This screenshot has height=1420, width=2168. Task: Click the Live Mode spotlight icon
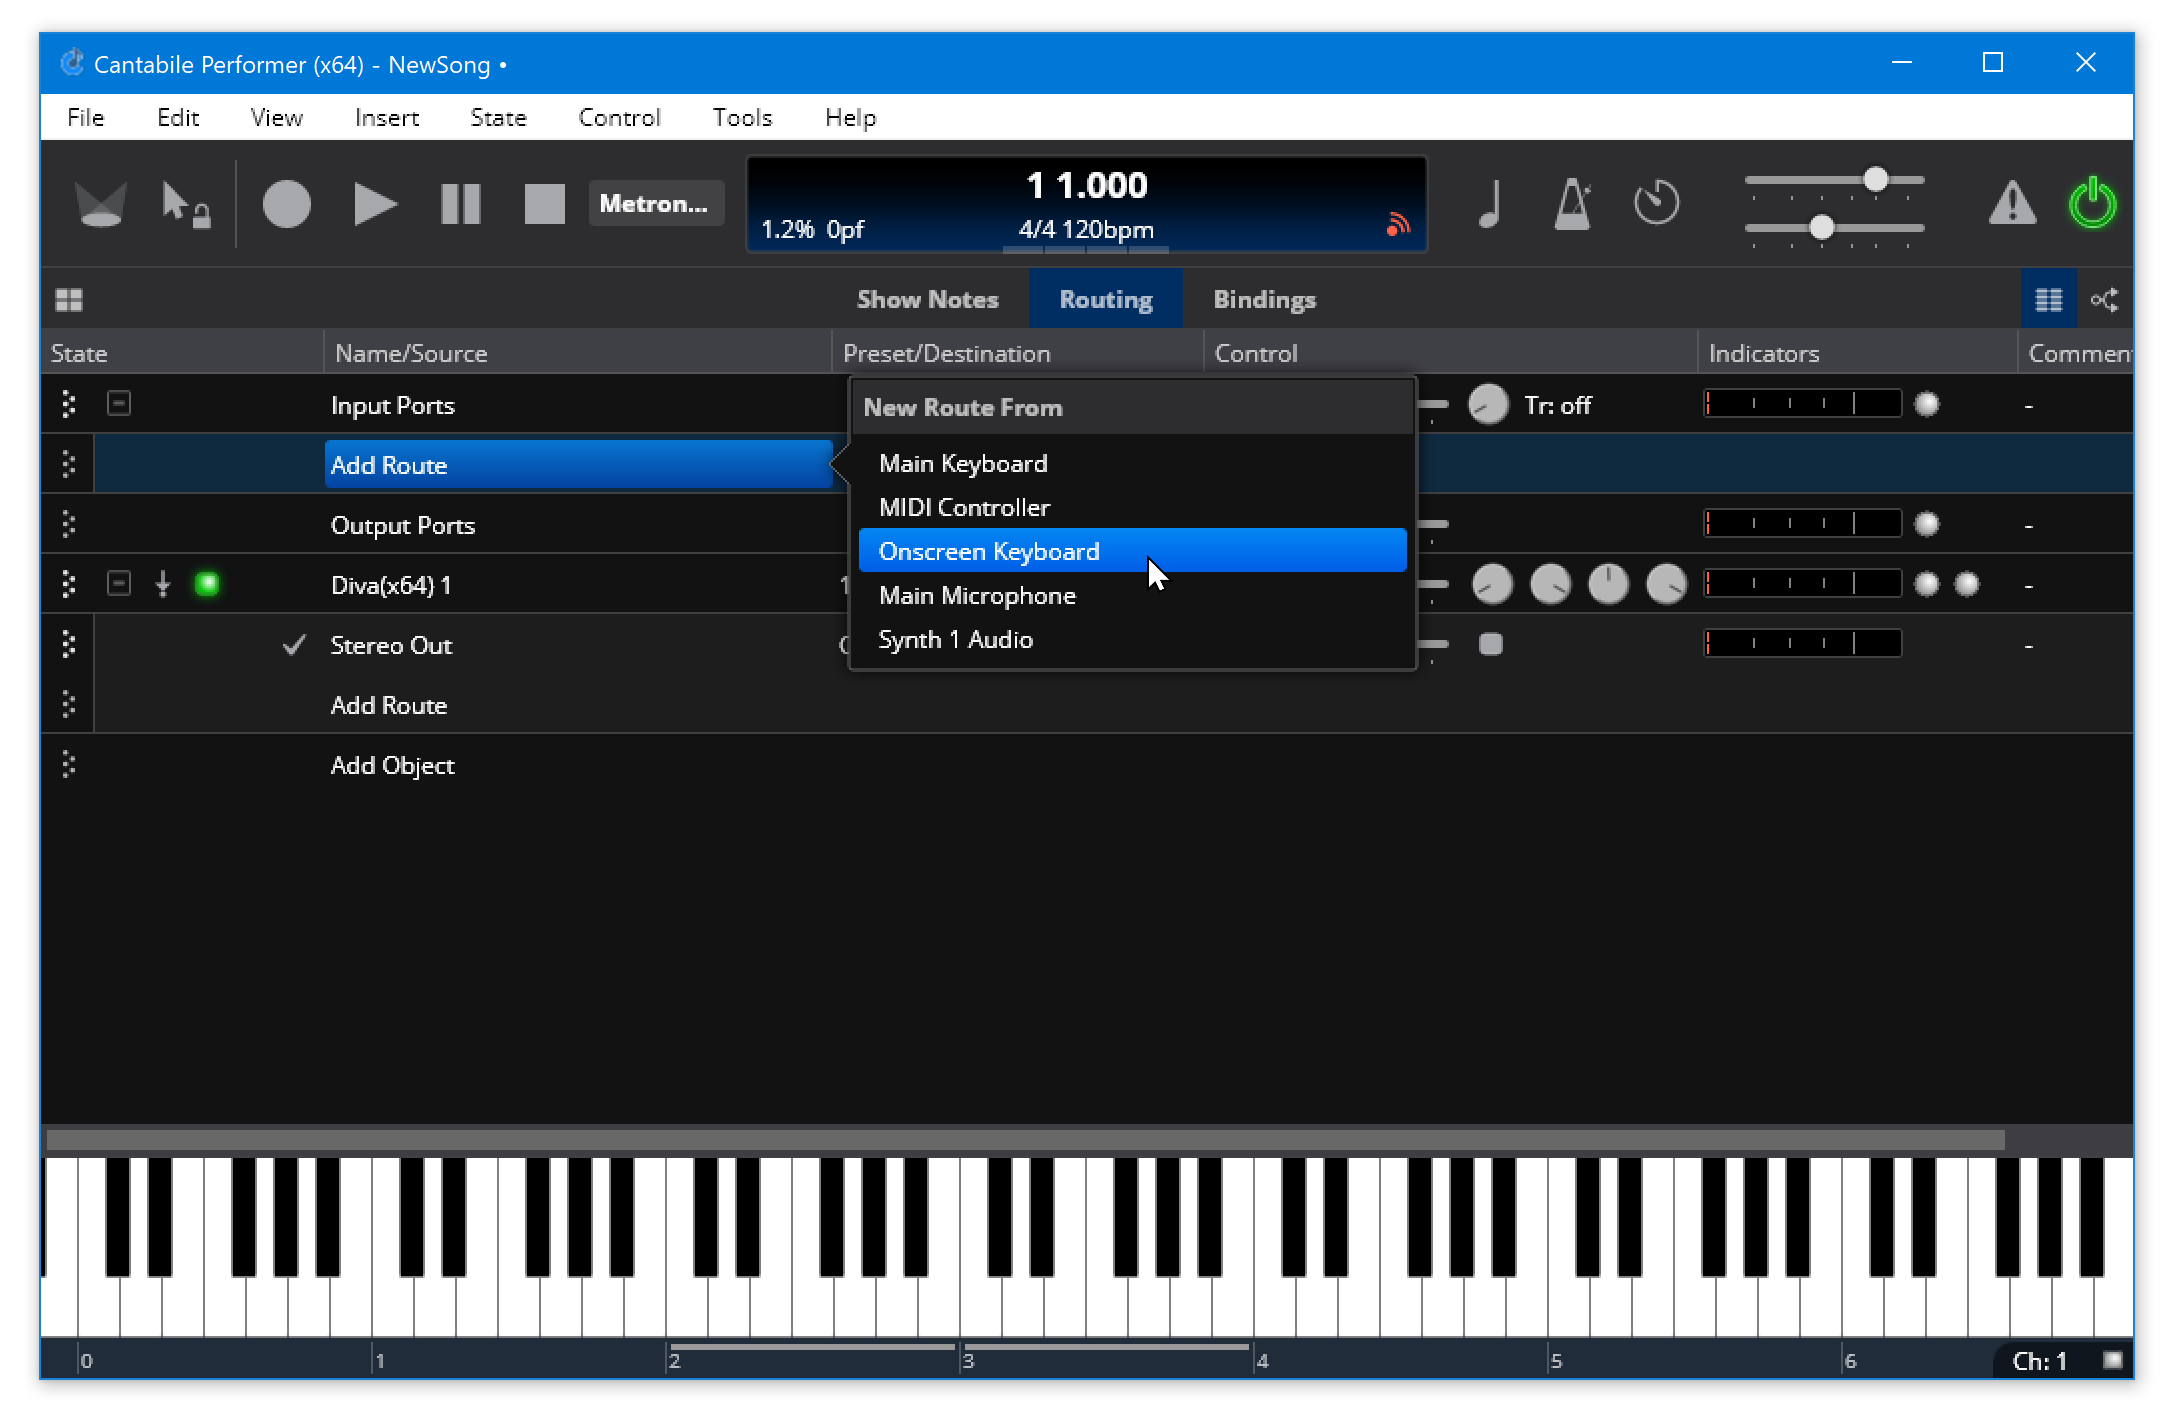[100, 204]
